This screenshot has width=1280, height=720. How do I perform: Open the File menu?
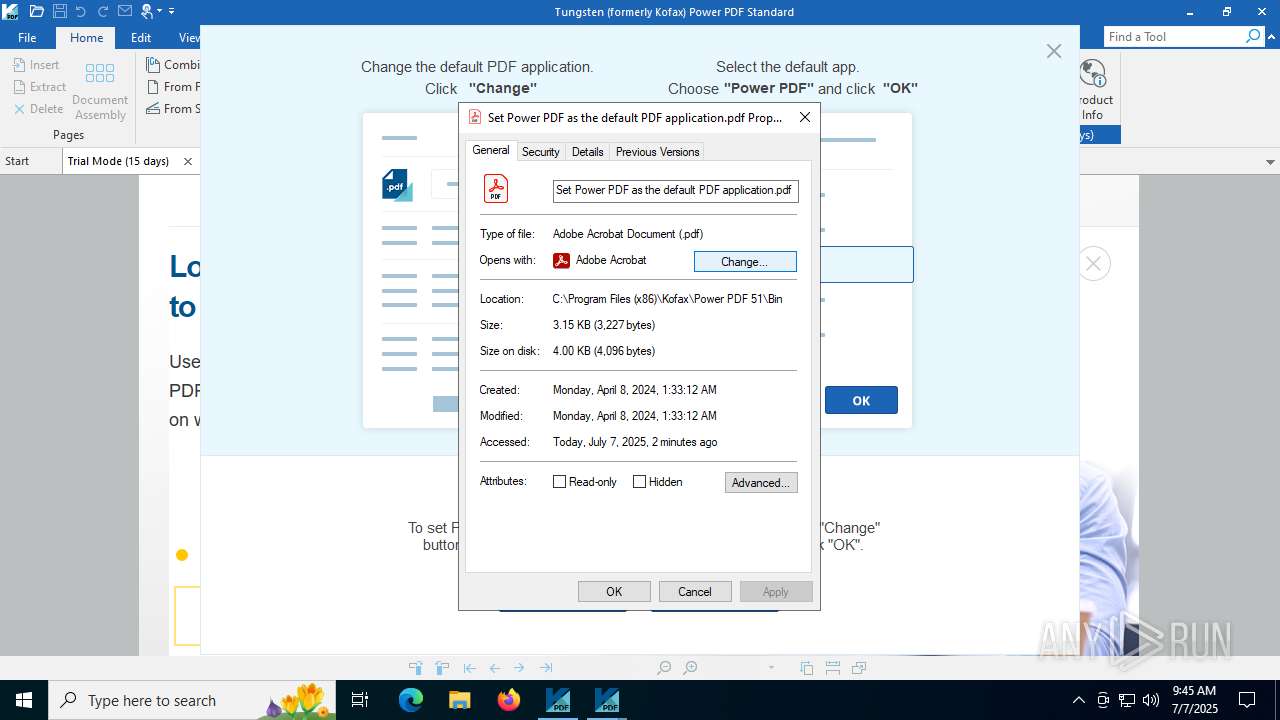[27, 37]
